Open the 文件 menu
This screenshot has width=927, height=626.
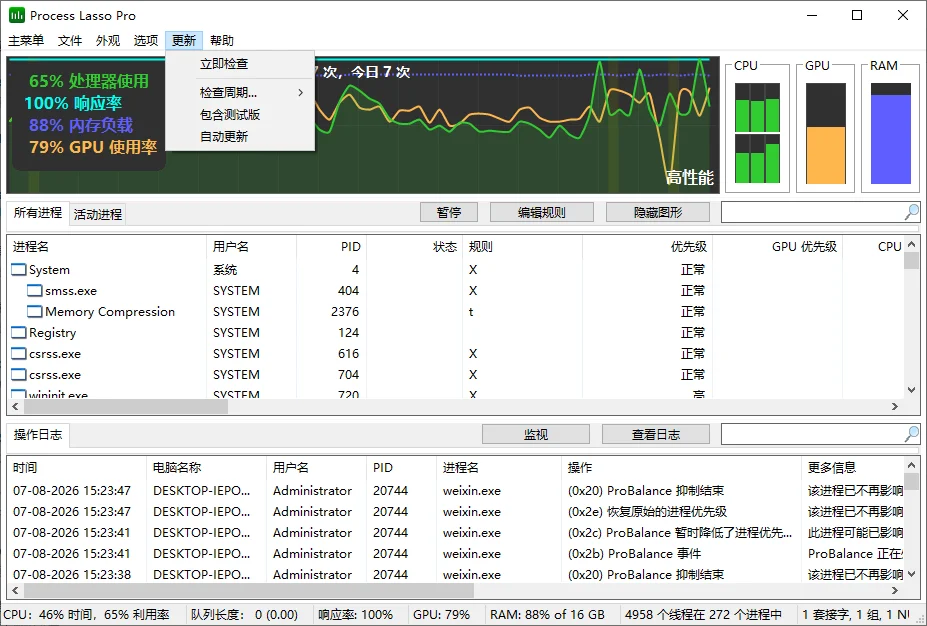[70, 40]
